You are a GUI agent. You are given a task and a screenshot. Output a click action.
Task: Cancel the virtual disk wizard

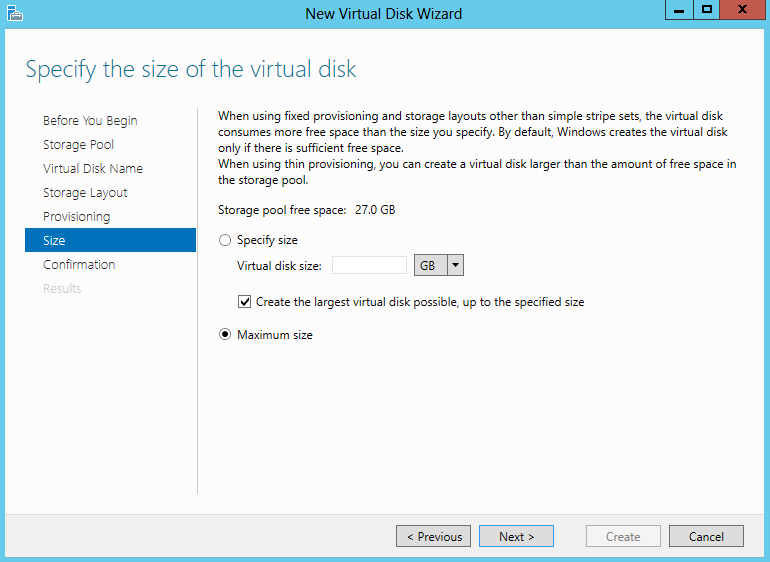click(x=706, y=536)
